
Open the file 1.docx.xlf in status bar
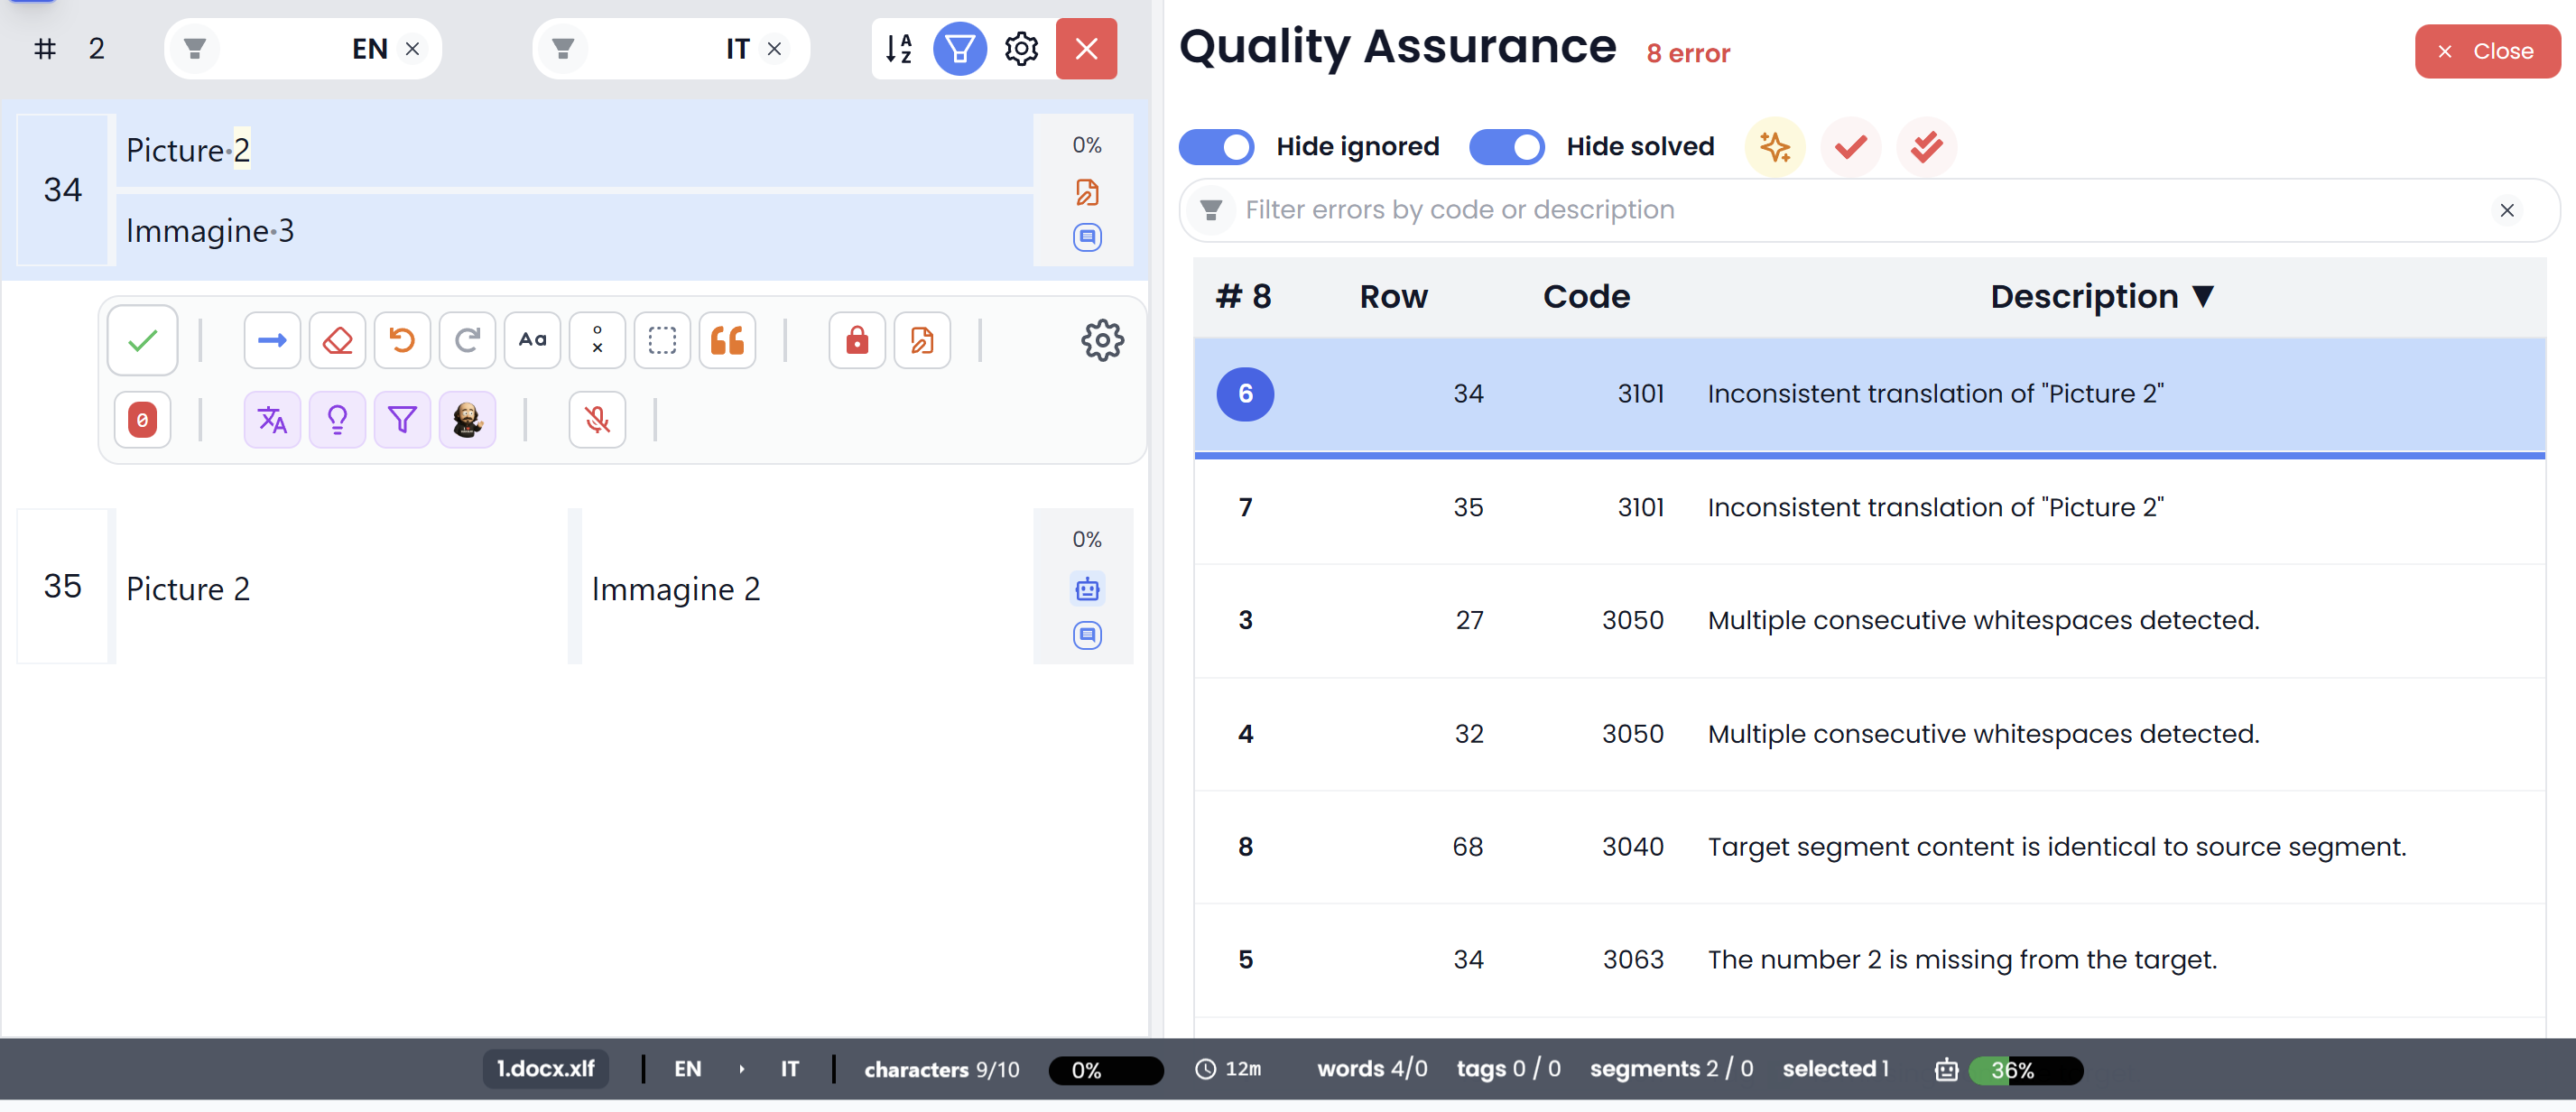(x=545, y=1068)
